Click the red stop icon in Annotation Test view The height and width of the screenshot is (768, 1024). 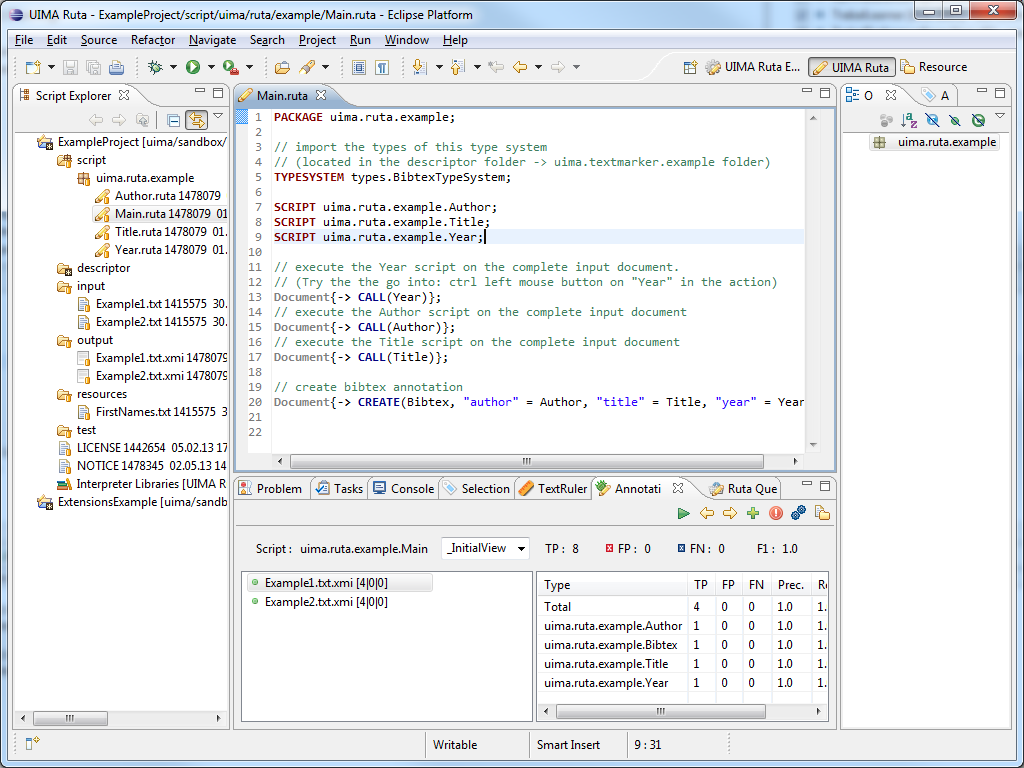[x=776, y=513]
